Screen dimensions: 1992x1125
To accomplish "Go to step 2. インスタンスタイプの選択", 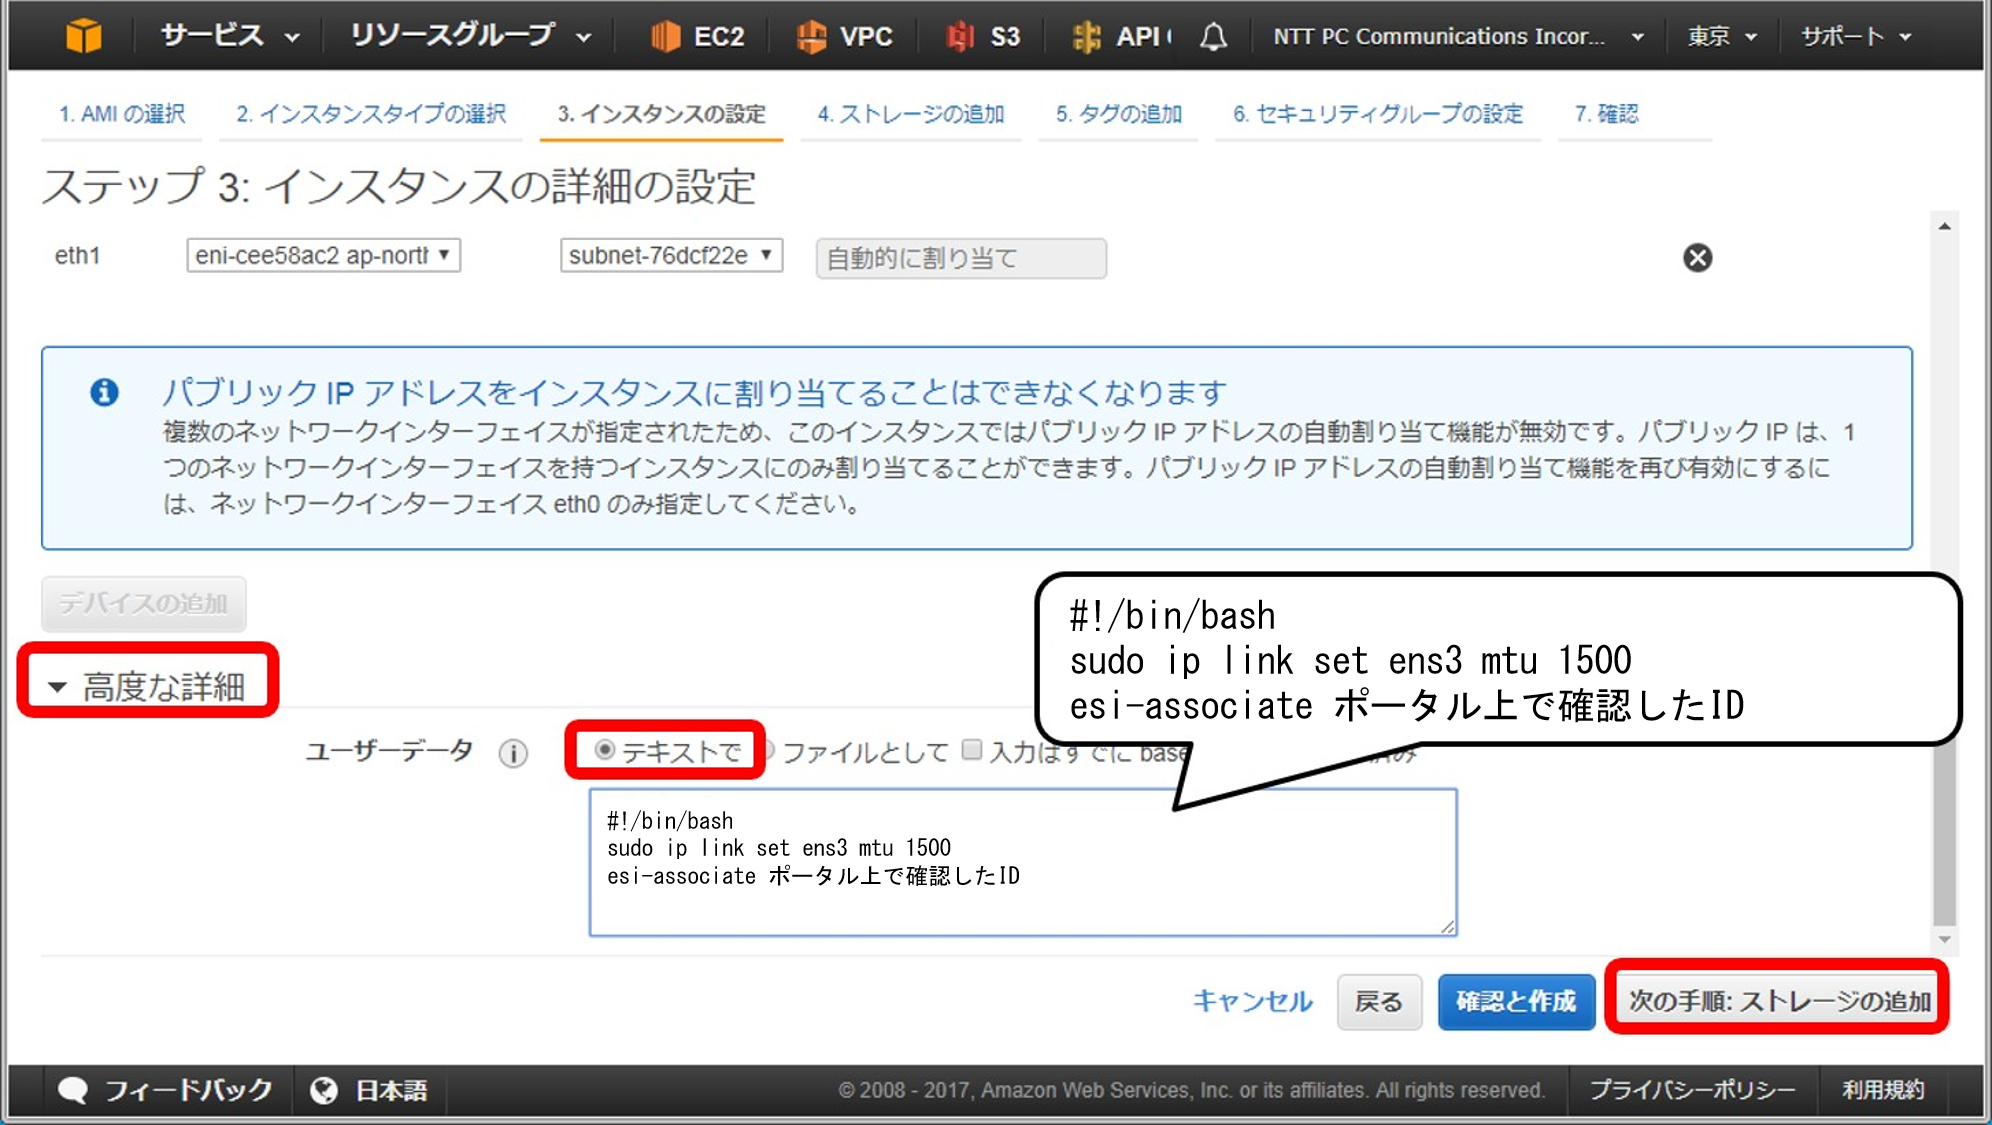I will [371, 114].
